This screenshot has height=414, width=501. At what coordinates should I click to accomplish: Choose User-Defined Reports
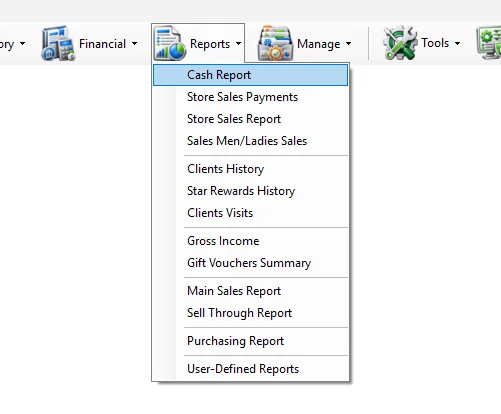point(250,369)
